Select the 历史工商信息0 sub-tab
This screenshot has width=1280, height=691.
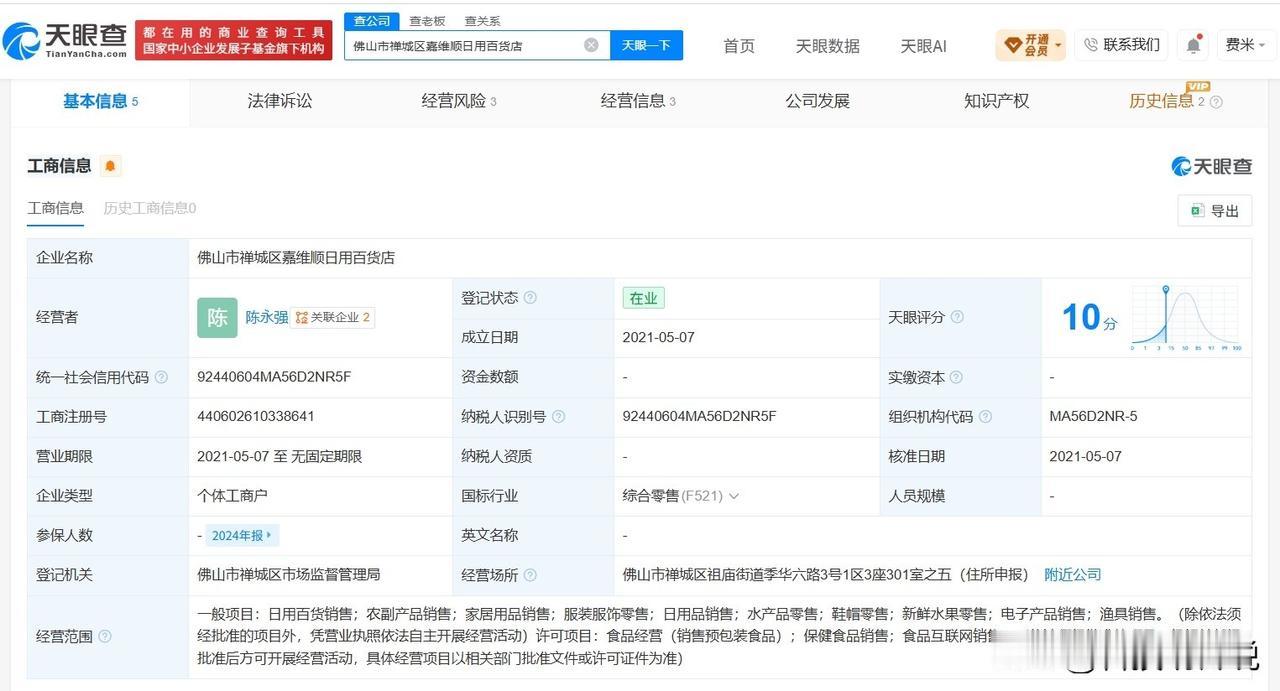tap(150, 208)
